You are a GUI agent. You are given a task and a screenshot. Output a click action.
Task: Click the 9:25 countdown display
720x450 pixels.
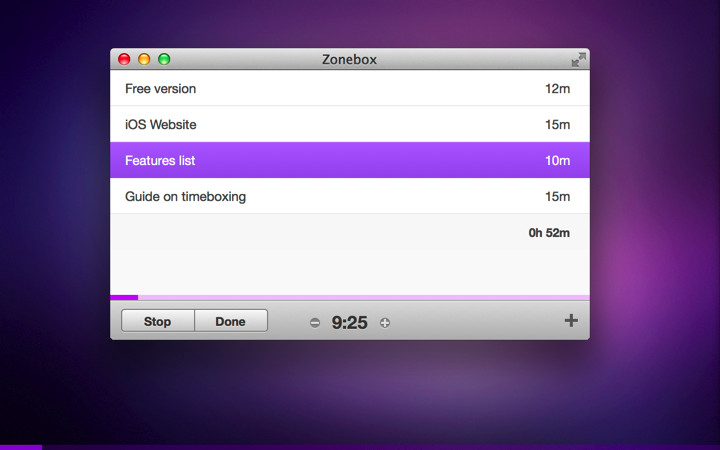point(349,322)
